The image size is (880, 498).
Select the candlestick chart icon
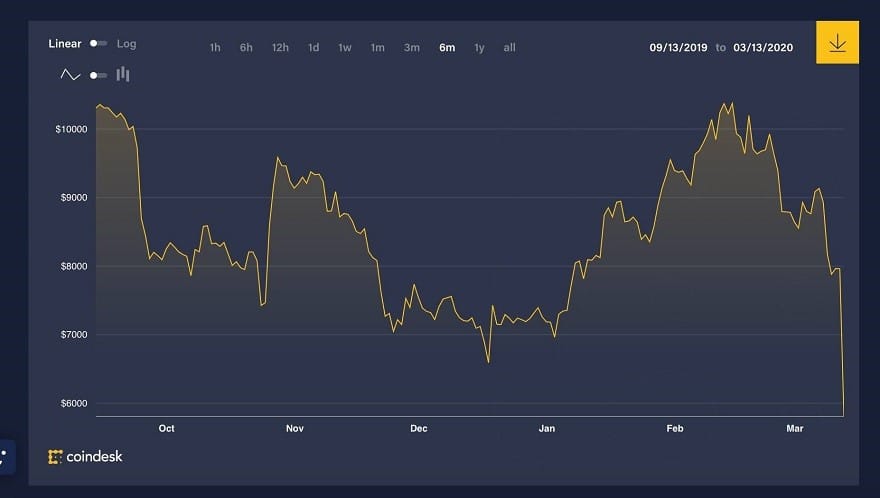tap(123, 74)
